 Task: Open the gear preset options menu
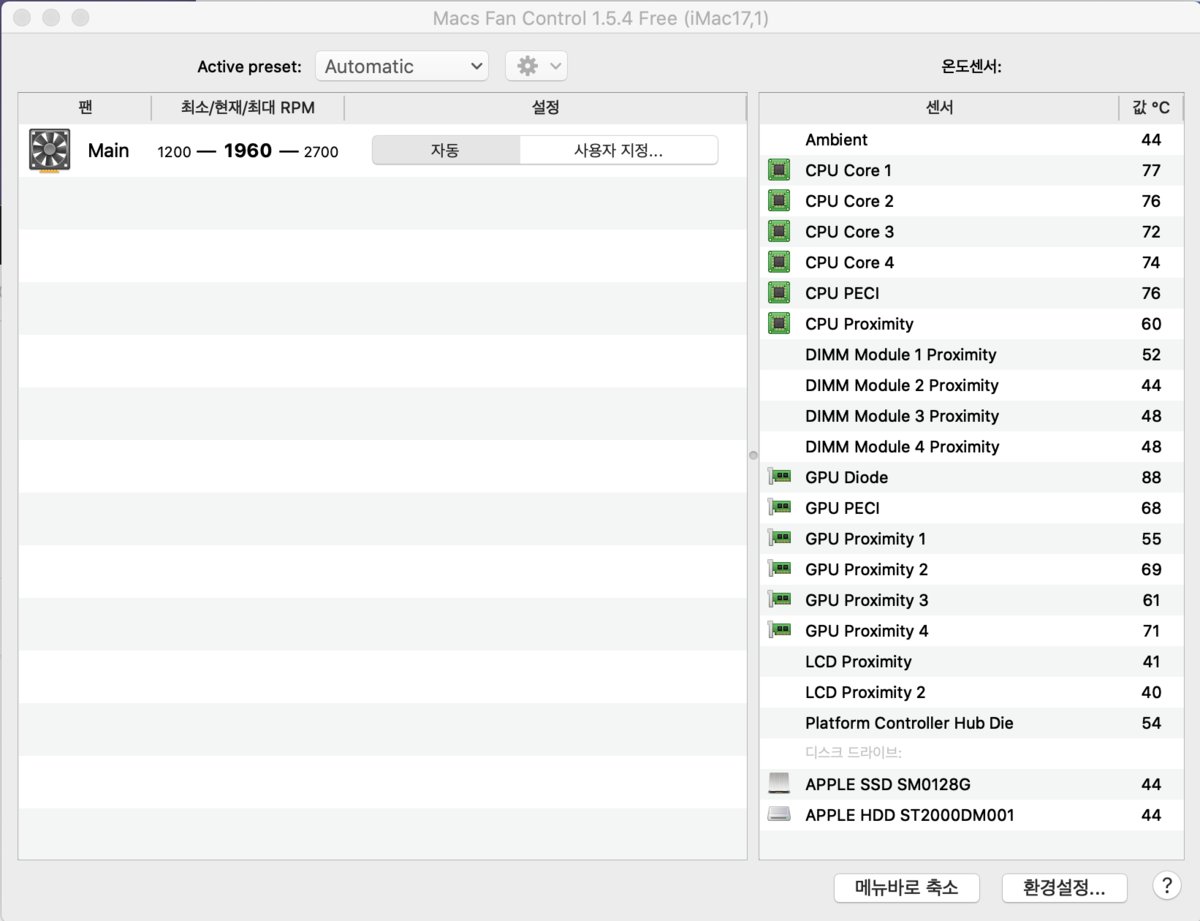pos(537,66)
